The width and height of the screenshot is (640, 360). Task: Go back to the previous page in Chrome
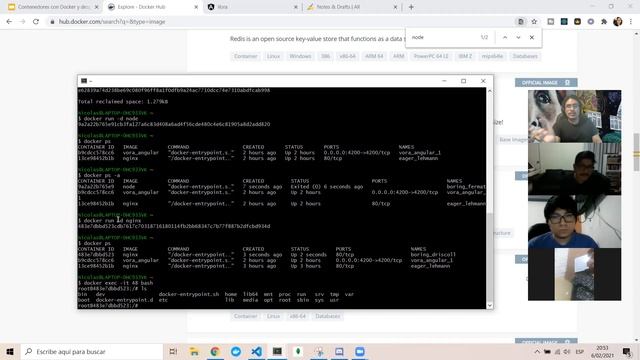(x=9, y=22)
